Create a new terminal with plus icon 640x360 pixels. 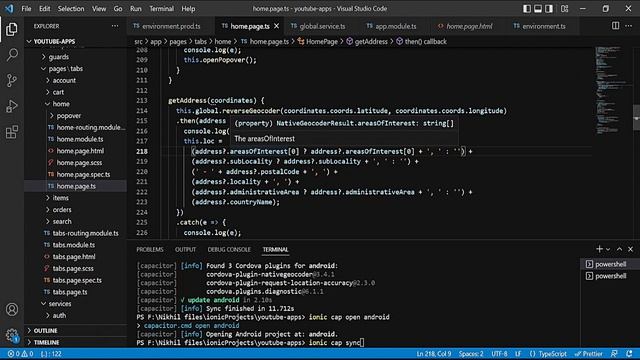[599, 249]
